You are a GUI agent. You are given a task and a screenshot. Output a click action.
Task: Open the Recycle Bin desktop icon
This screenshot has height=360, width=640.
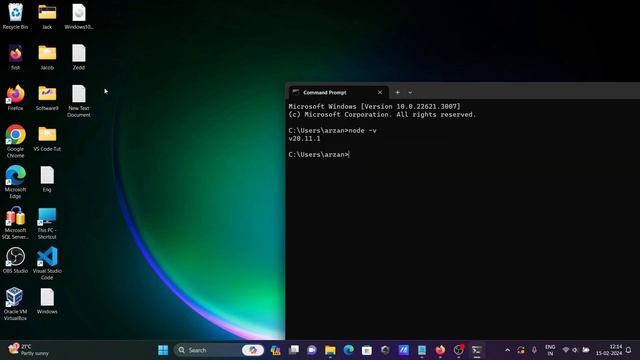[x=16, y=16]
